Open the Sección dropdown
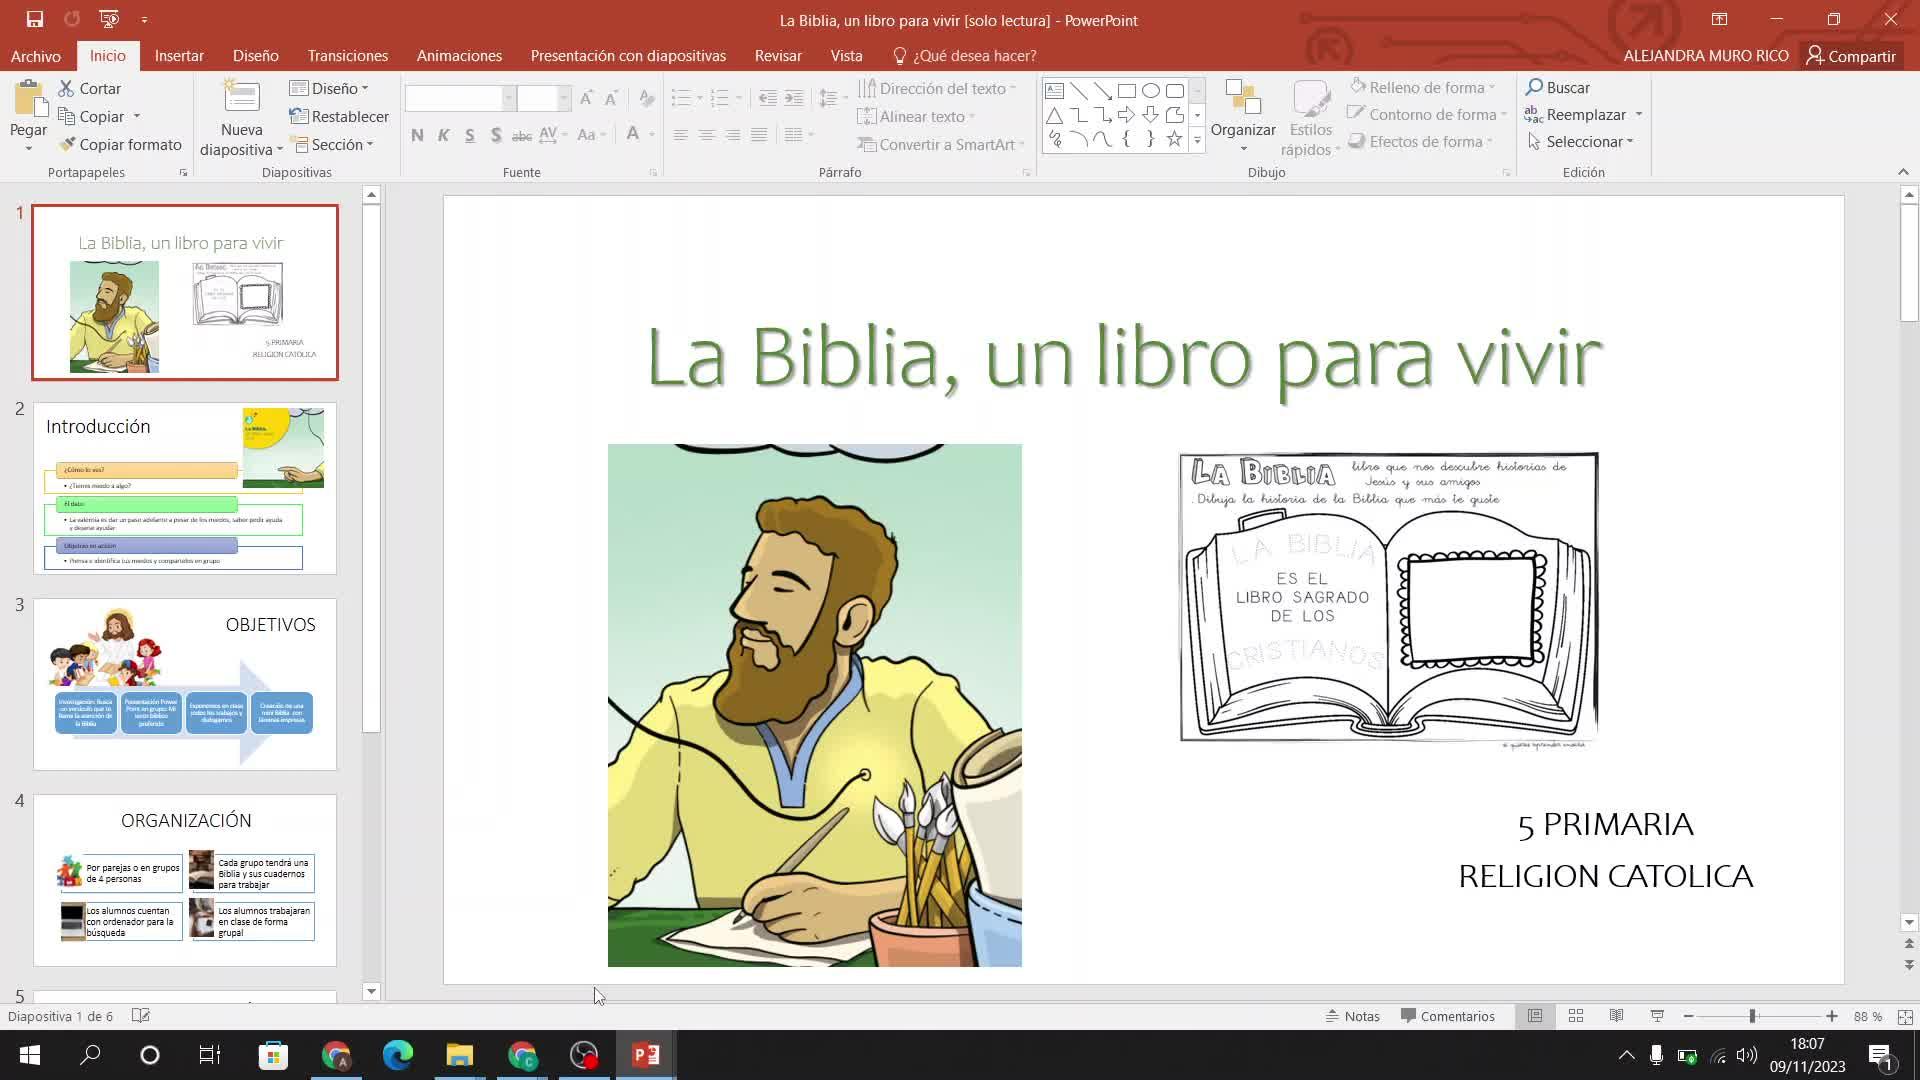Screen dimensions: 1920x1080 [333, 144]
